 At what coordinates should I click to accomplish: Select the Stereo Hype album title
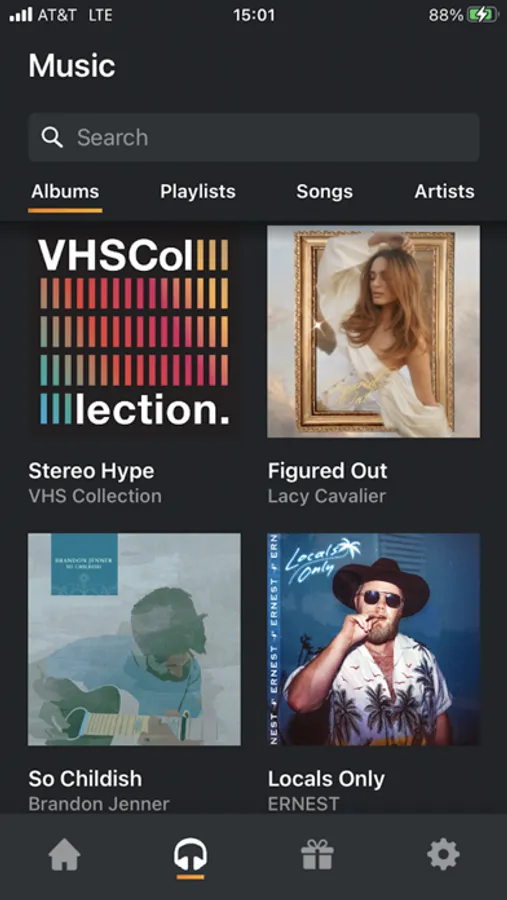coord(91,471)
